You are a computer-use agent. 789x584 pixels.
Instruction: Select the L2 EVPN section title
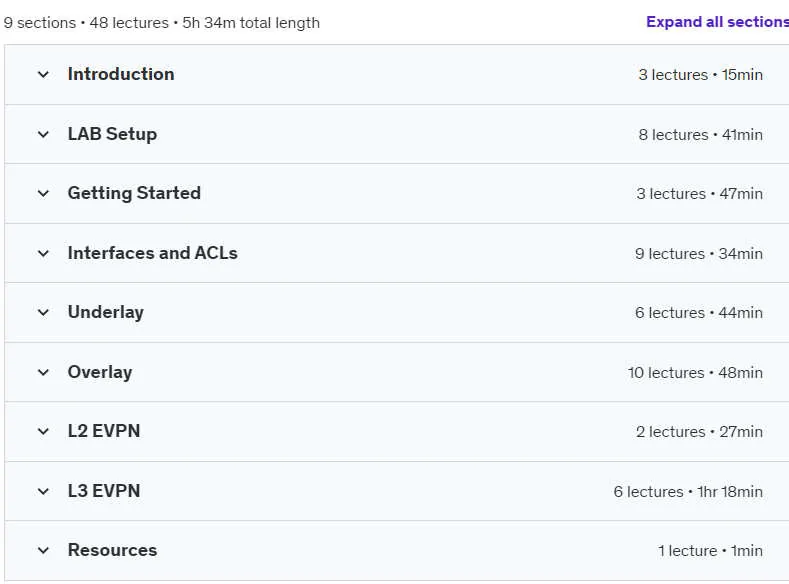(x=104, y=431)
